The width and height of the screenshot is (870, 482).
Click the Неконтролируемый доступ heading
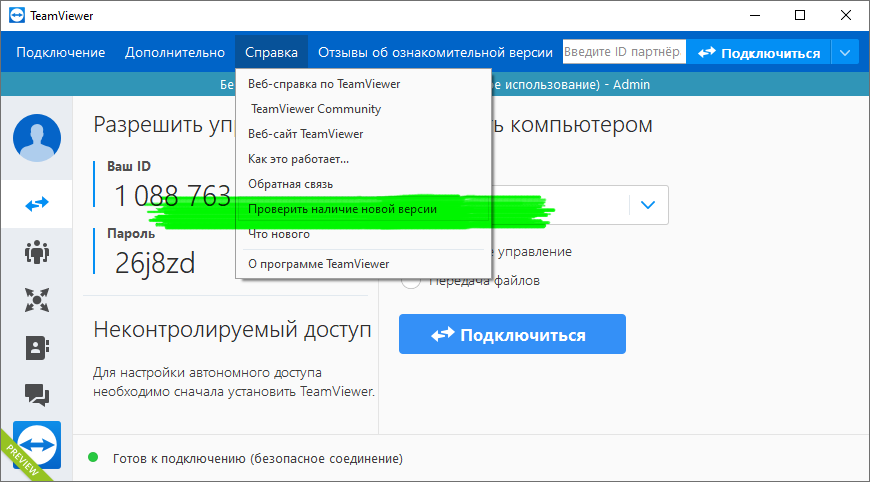click(232, 329)
